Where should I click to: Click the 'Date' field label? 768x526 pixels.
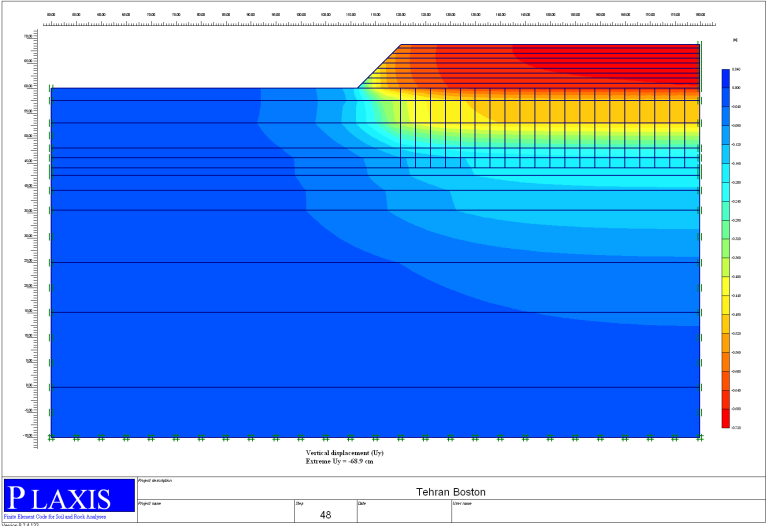click(x=362, y=503)
